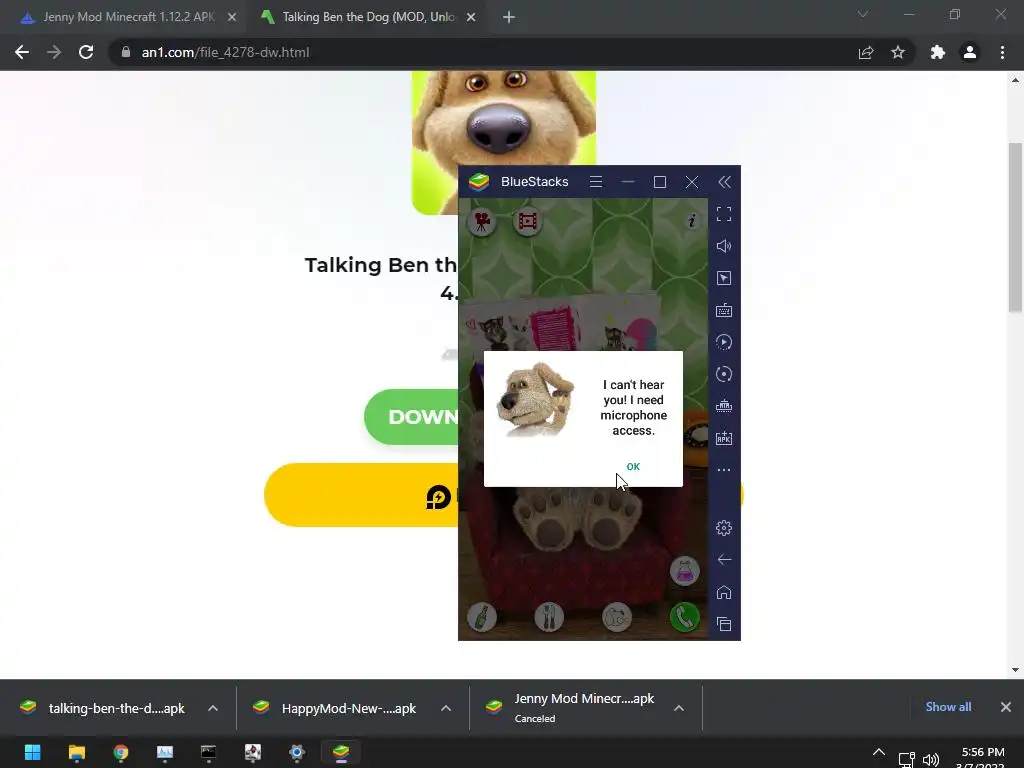This screenshot has width=1024, height=768.
Task: Open Chrome from taskbar
Action: coord(121,752)
